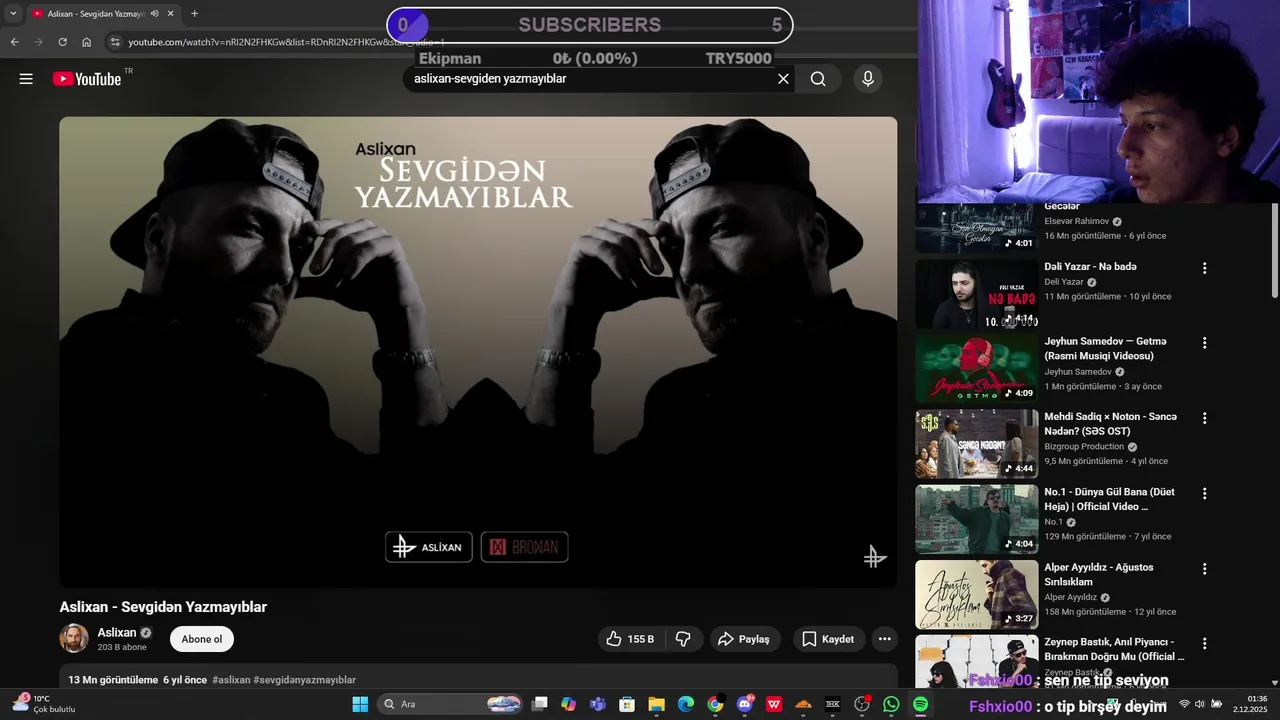
Task: Reload the page
Action: click(x=62, y=42)
